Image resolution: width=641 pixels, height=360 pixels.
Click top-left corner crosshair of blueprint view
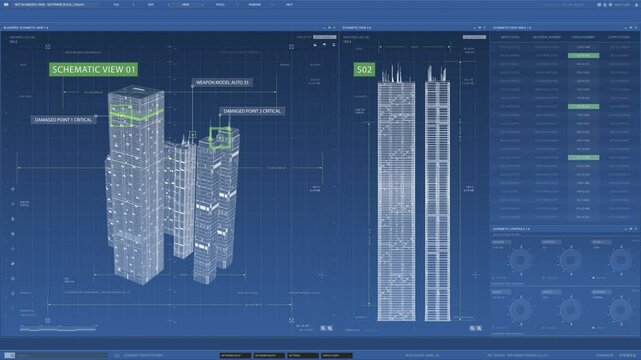pos(48,47)
